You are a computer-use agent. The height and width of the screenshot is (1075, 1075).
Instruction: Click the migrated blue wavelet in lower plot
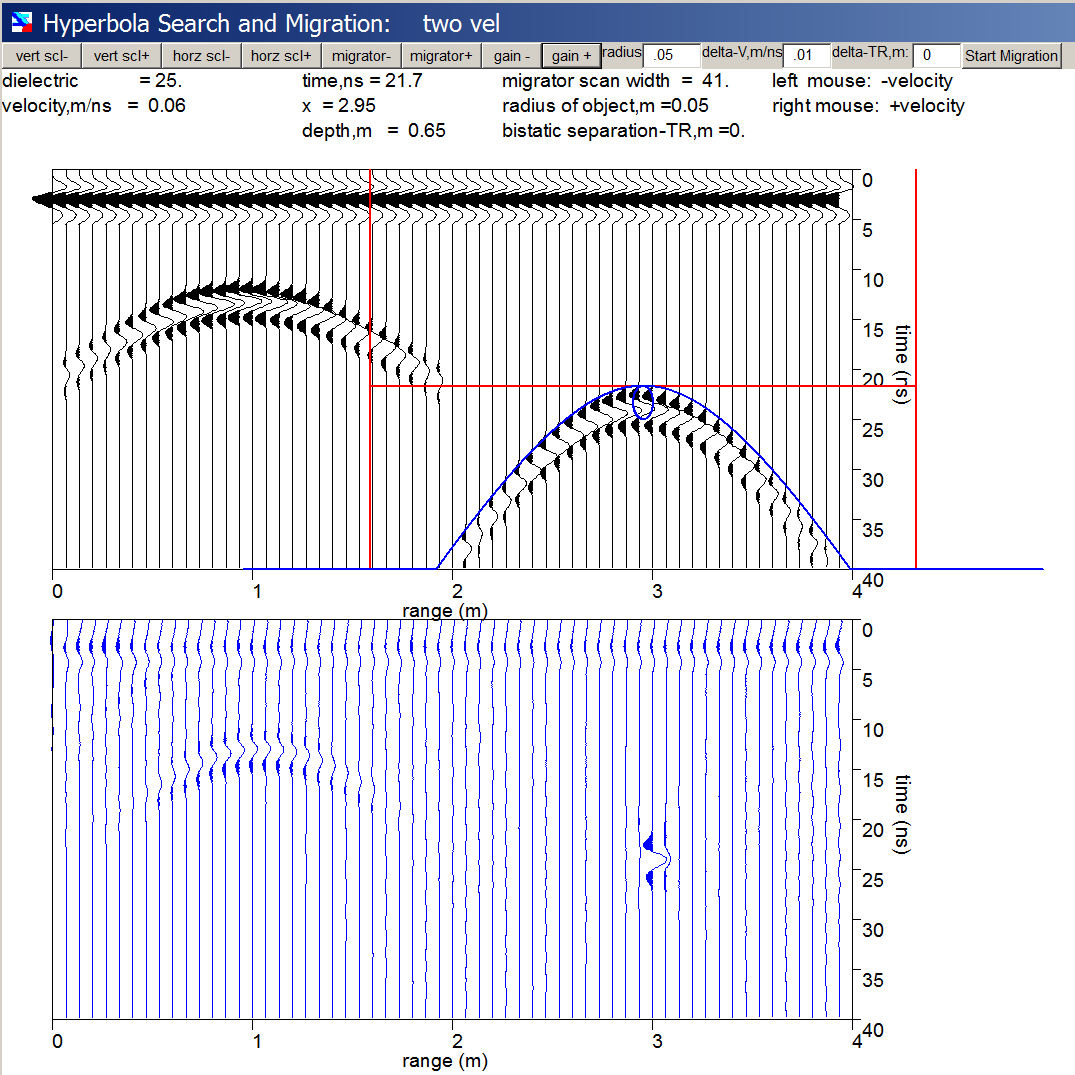[657, 859]
